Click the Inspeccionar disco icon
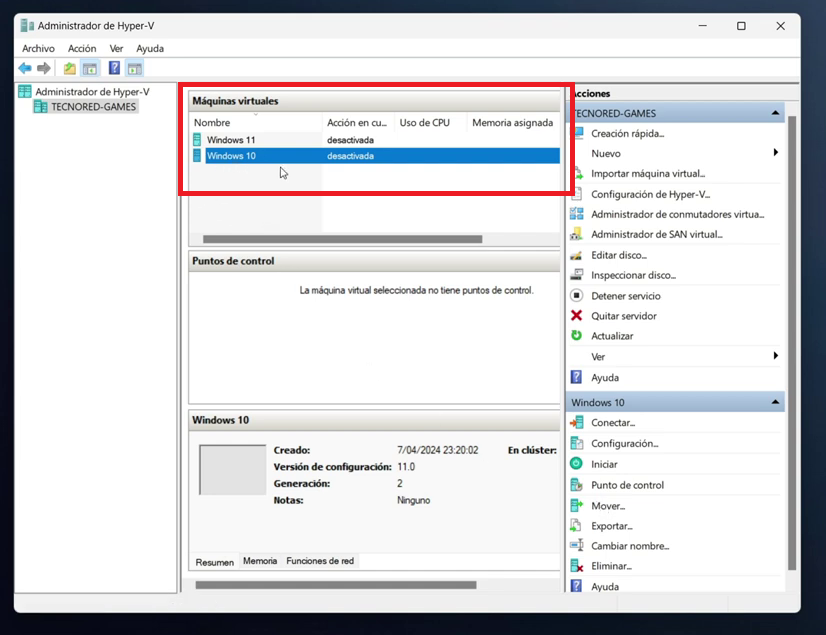Viewport: 826px width, 635px height. coord(577,275)
